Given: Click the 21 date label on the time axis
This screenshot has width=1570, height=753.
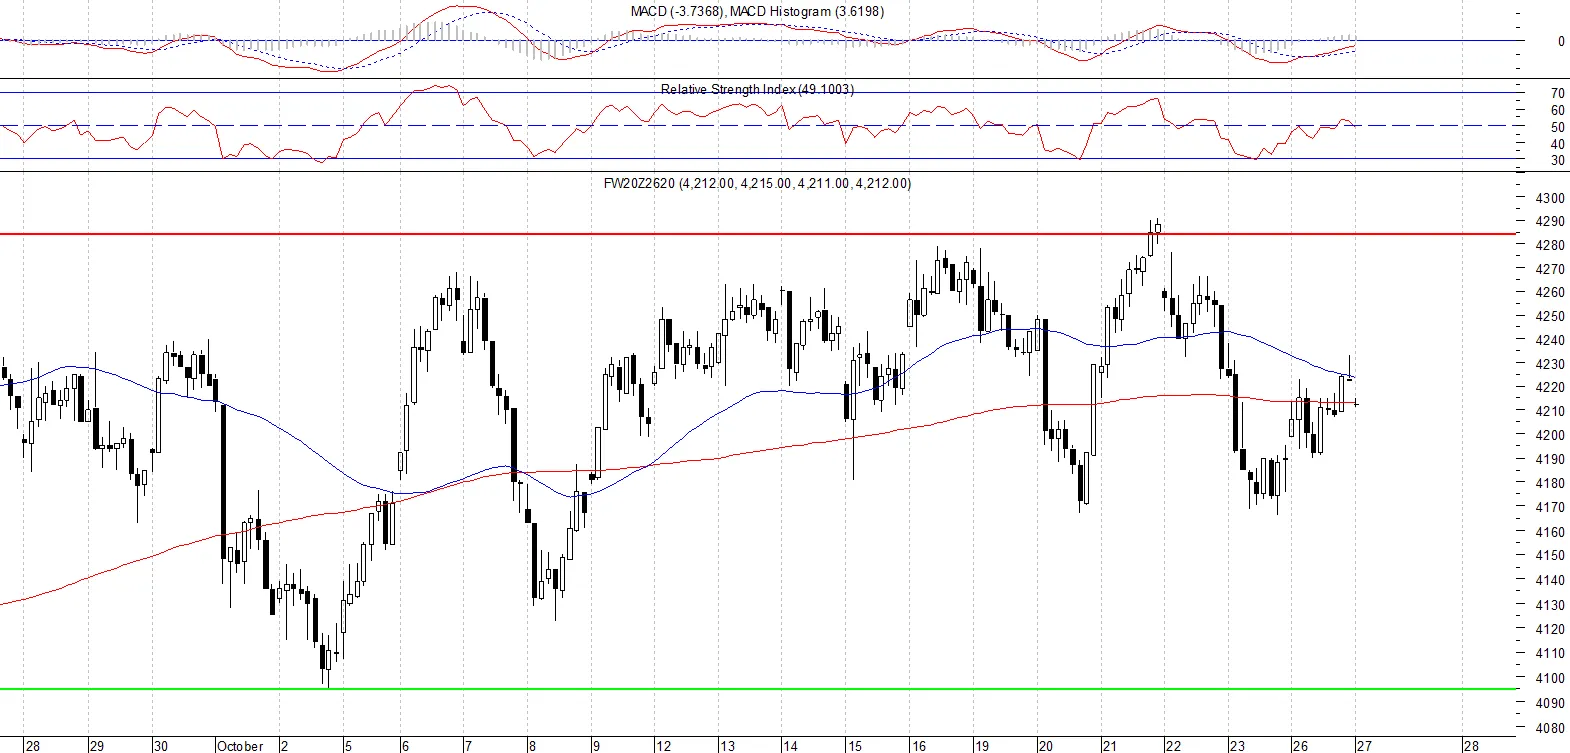Looking at the screenshot, I should point(1109,746).
